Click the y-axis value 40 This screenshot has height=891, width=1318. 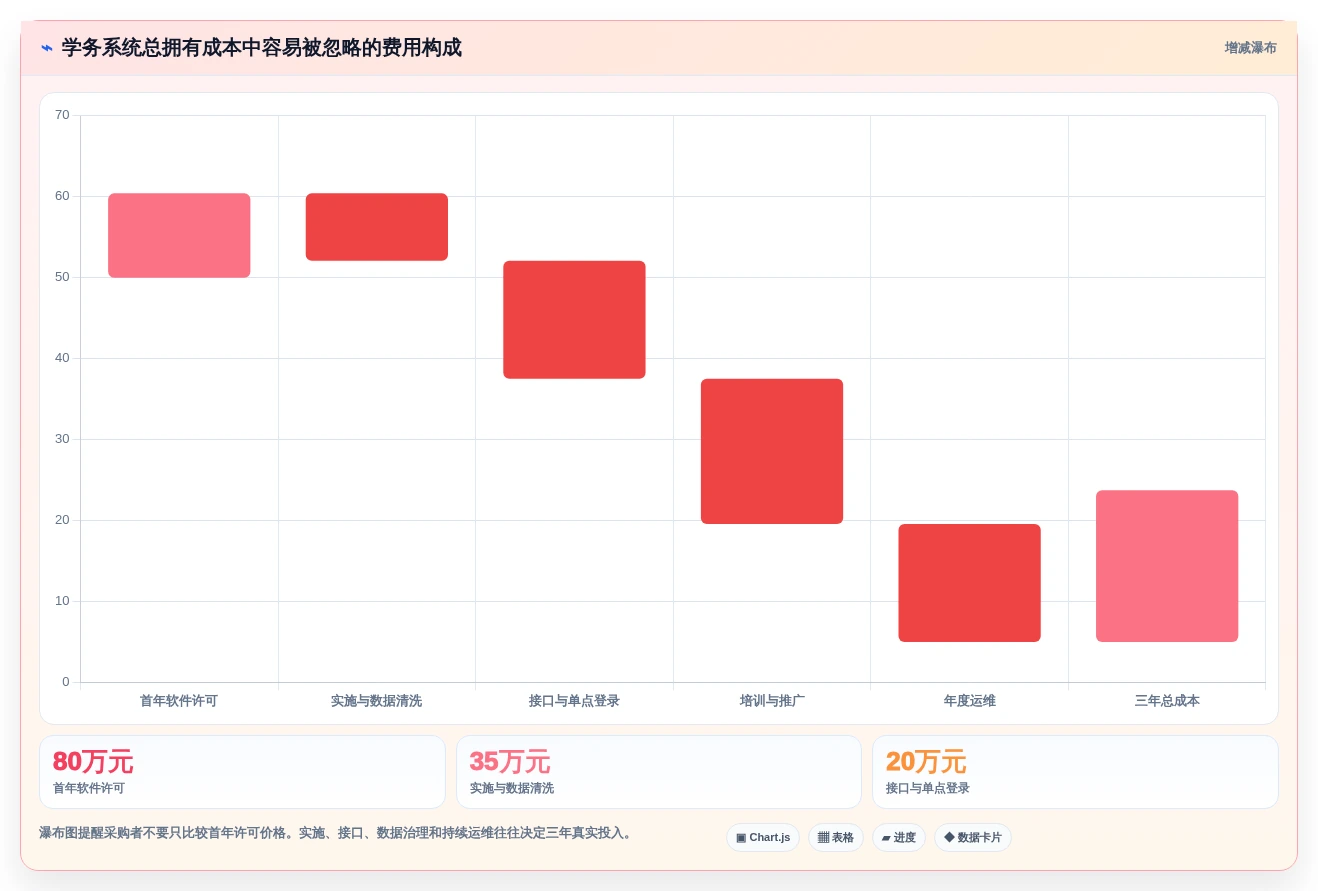click(62, 358)
